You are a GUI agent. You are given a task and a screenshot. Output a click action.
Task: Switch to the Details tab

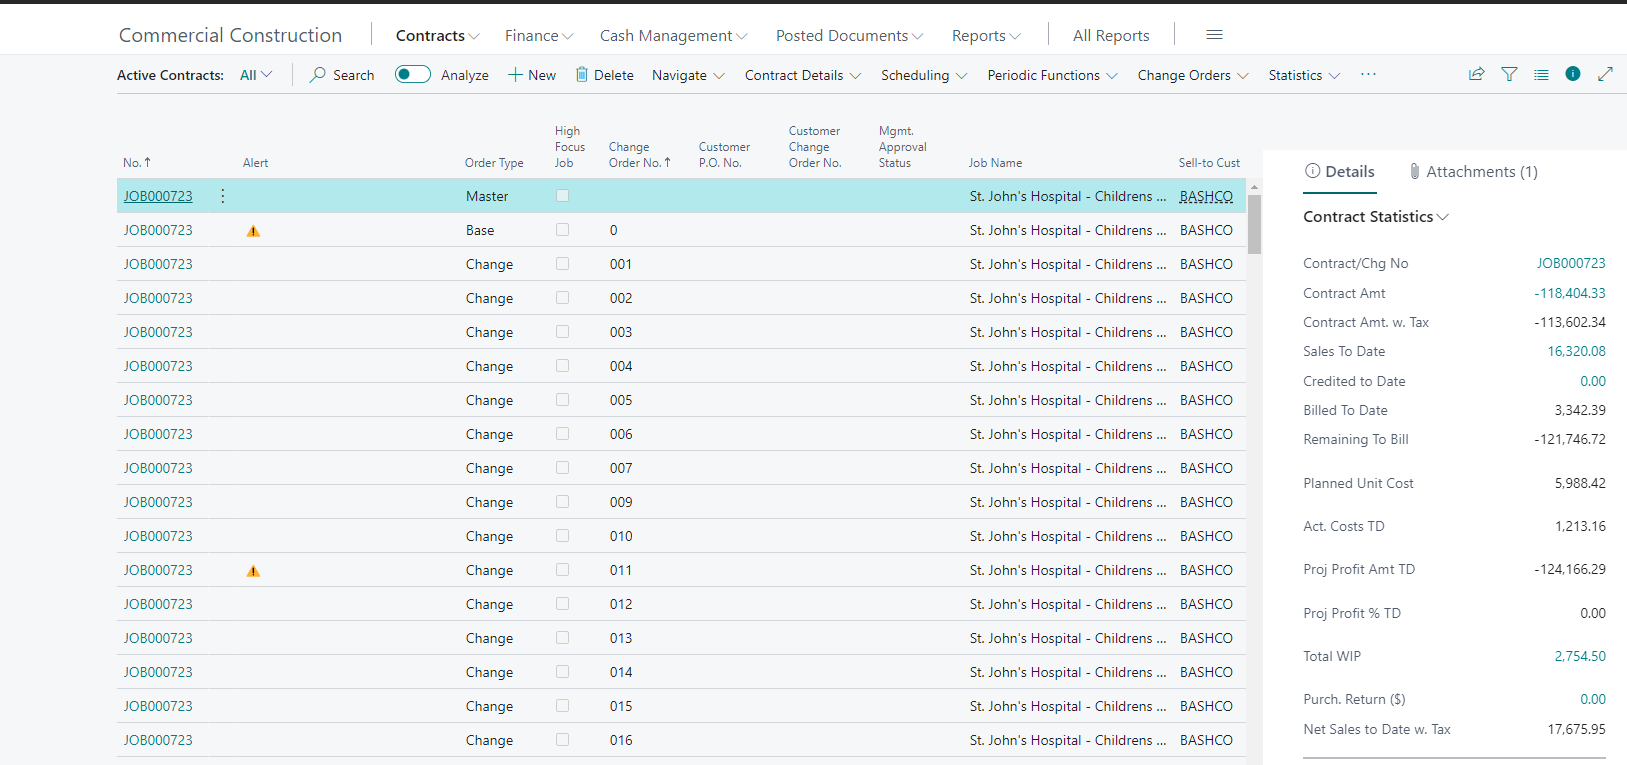[x=1340, y=171]
